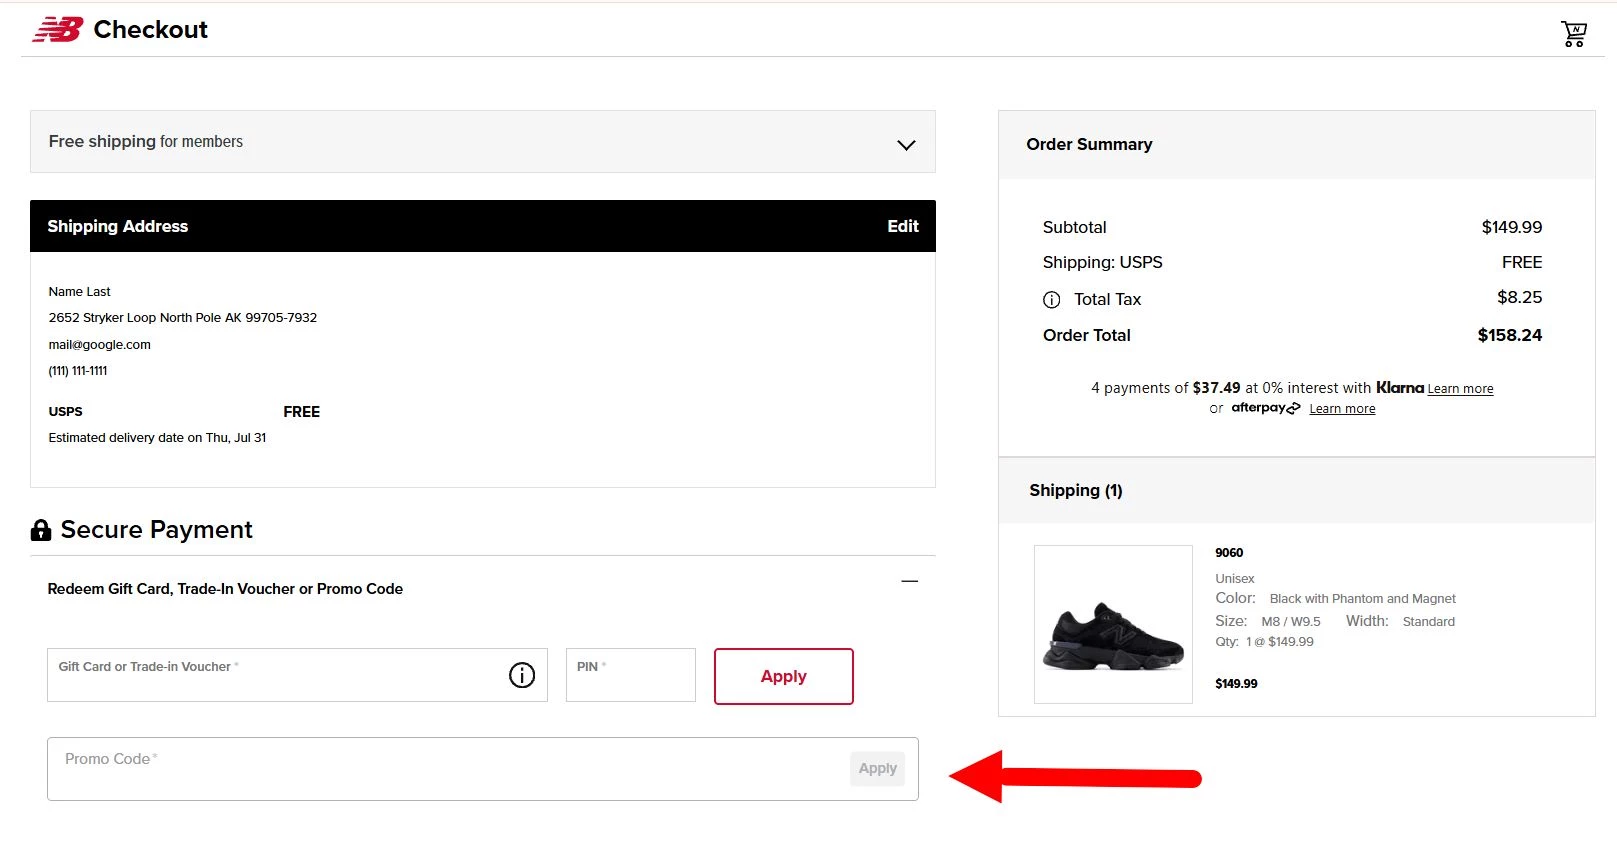Click the Unisex label

(1234, 579)
